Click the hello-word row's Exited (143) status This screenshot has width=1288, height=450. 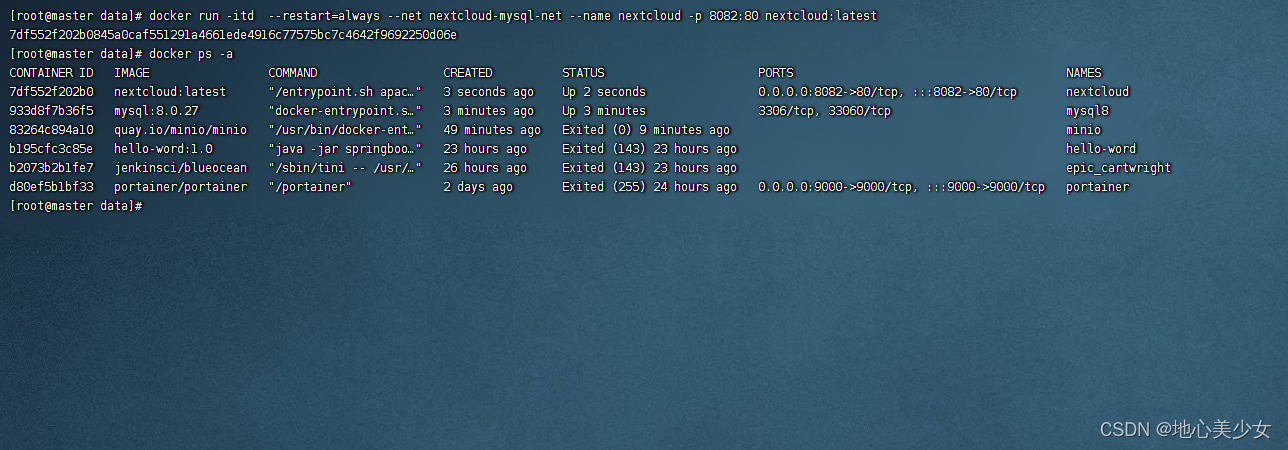pyautogui.click(x=650, y=149)
